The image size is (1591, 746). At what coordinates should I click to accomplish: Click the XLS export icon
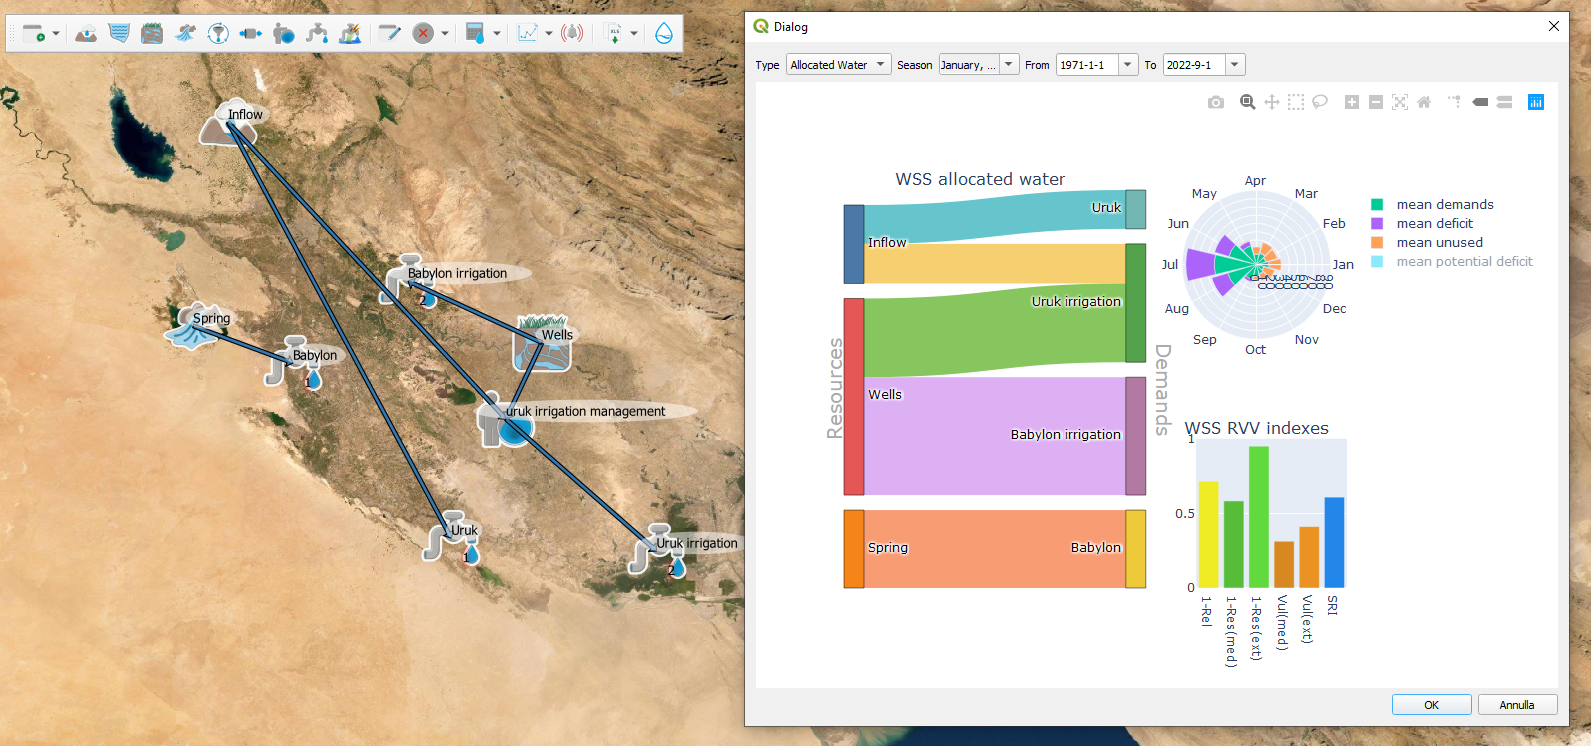point(613,34)
